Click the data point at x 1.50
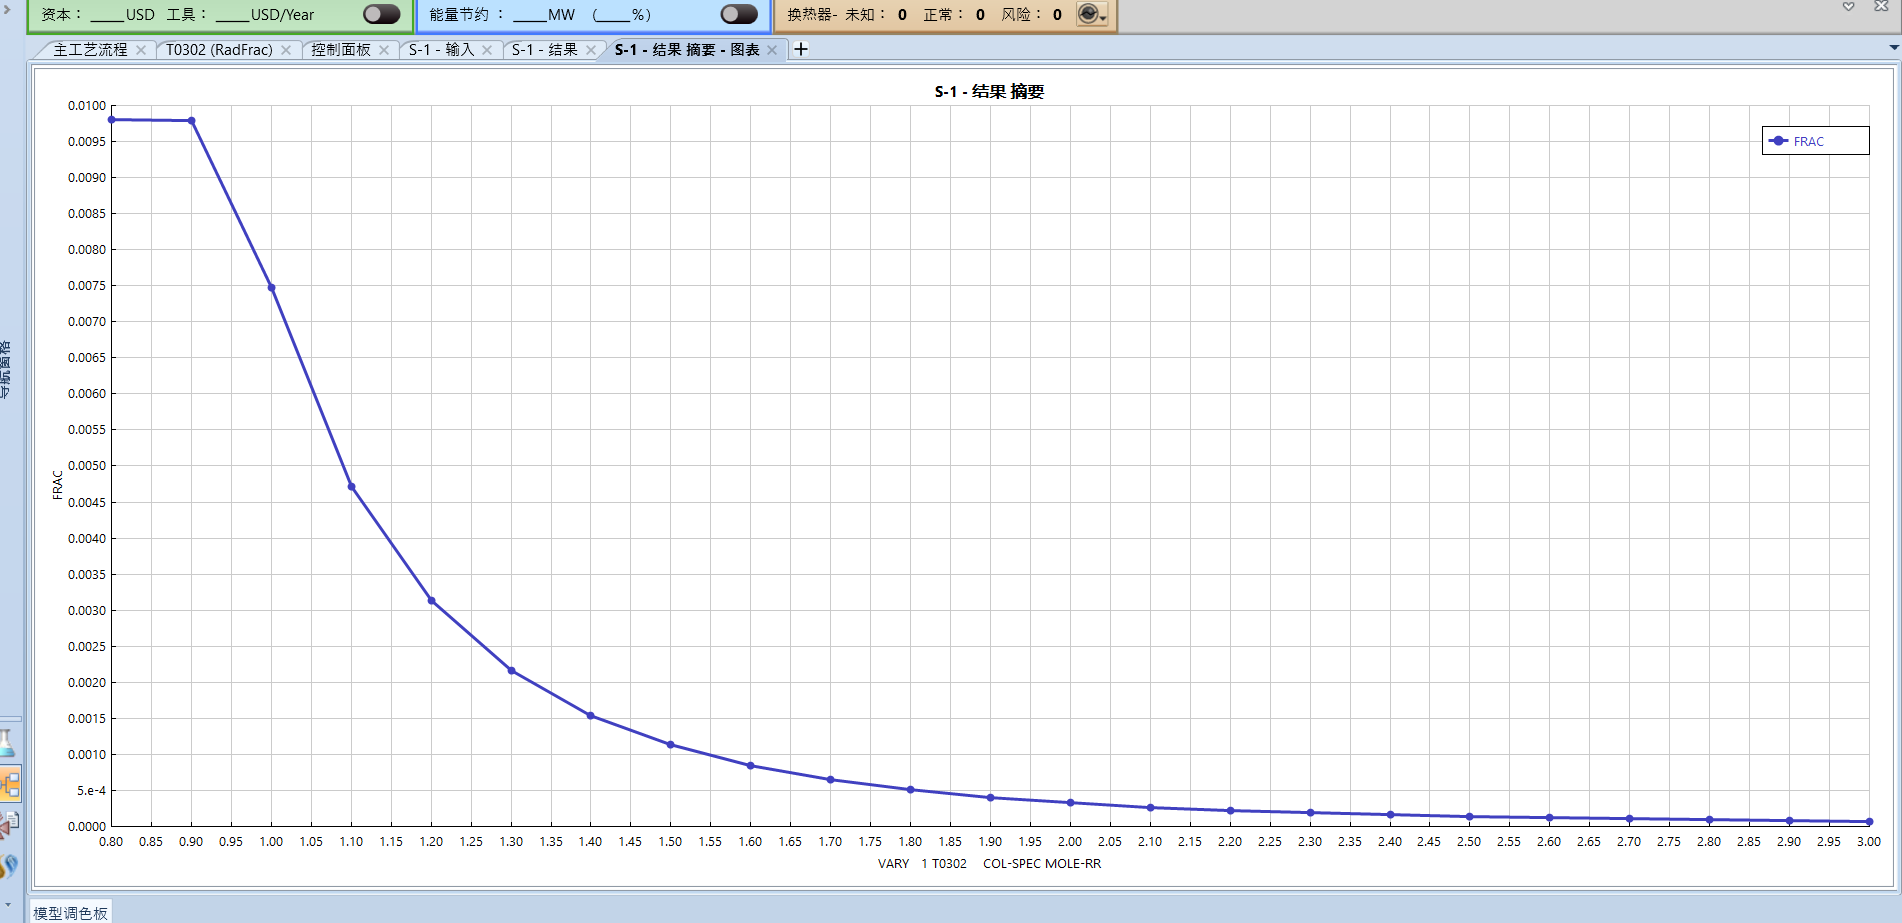Viewport: 1902px width, 923px height. tap(671, 745)
